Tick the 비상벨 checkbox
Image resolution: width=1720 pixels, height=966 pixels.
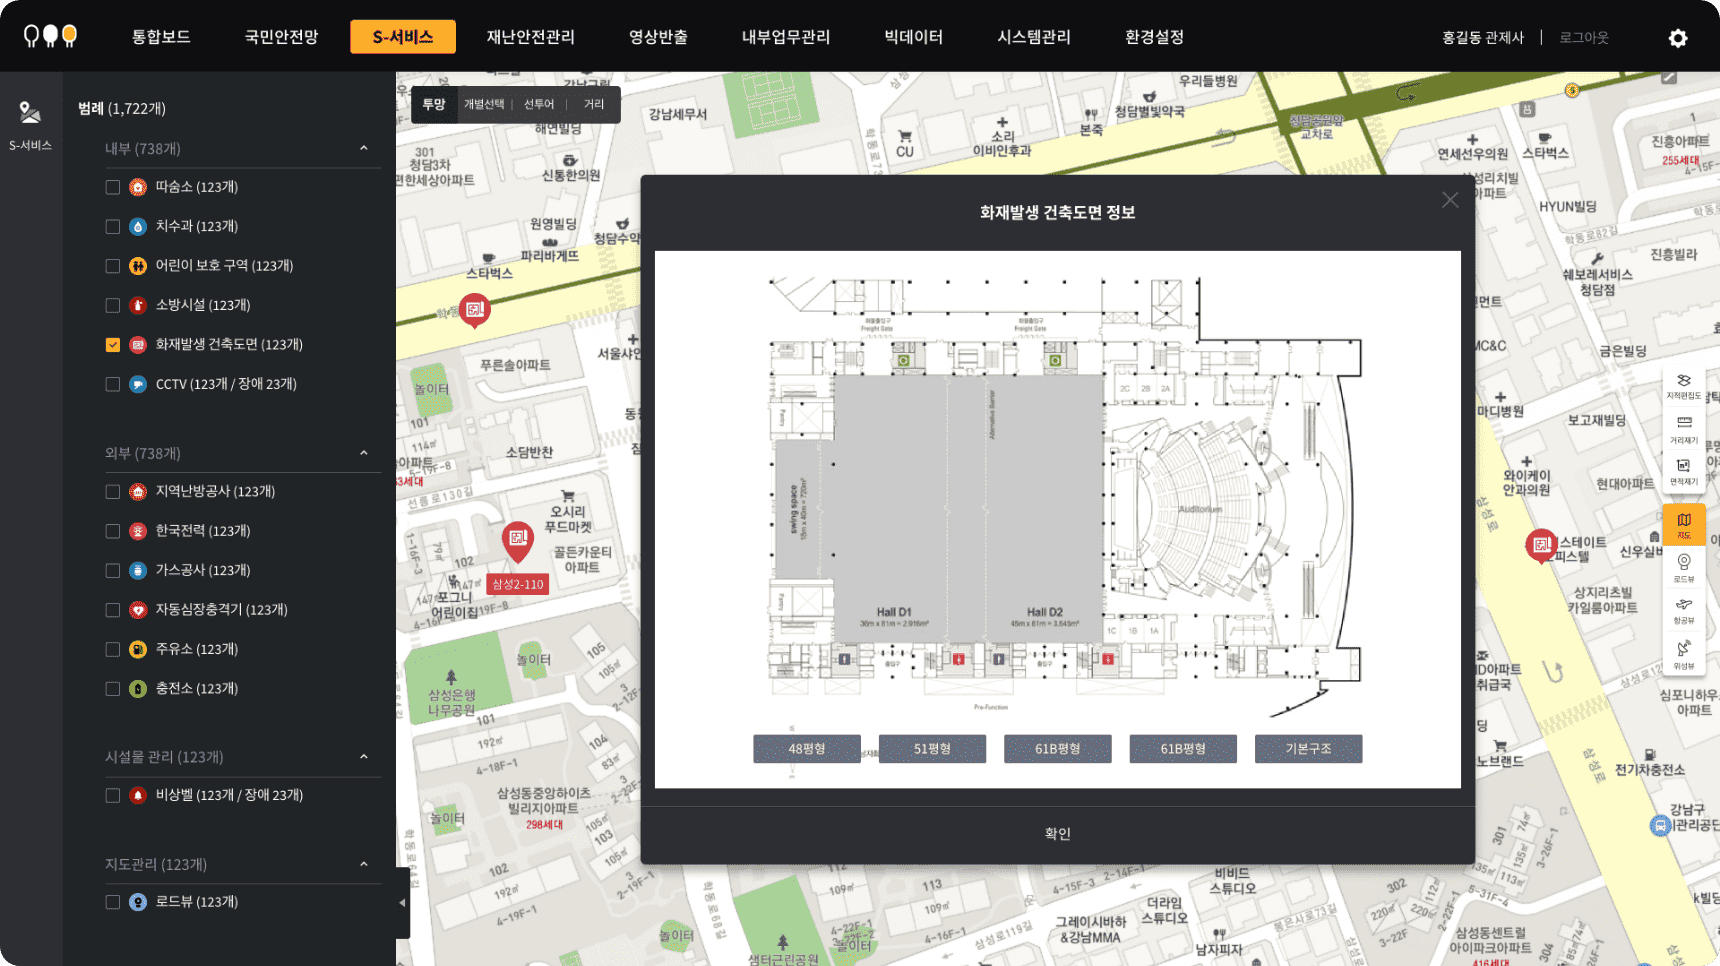coord(112,796)
